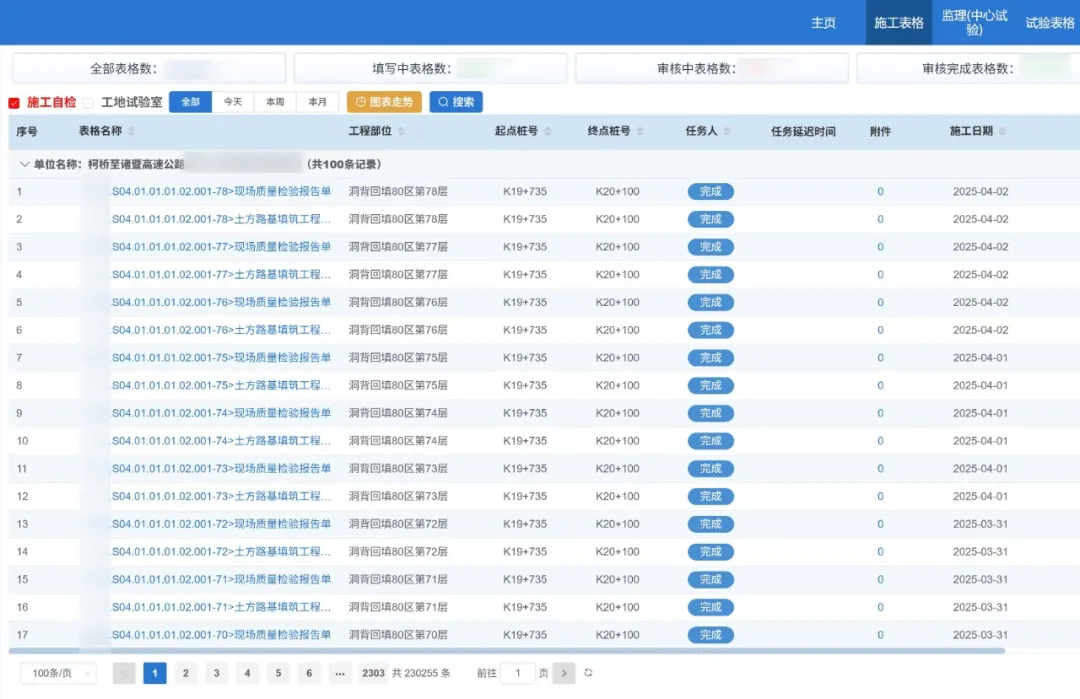Select the 全部 time filter
1080x699 pixels.
click(x=190, y=102)
